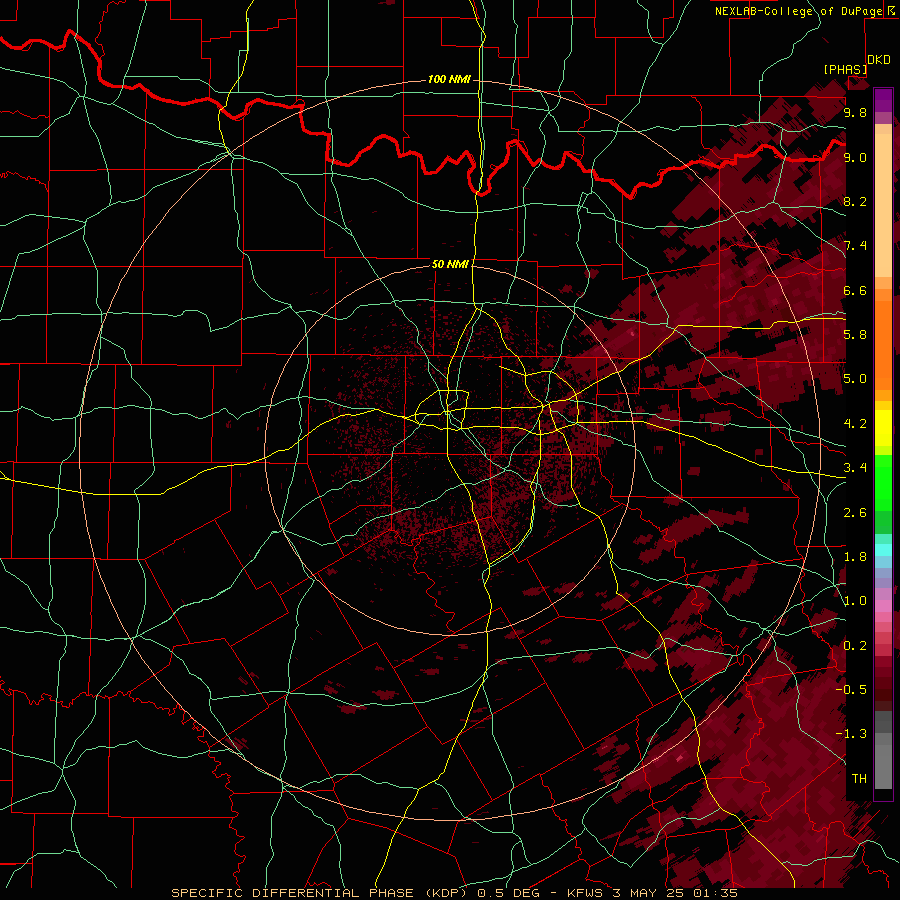The height and width of the screenshot is (900, 900).
Task: Click the [PHAS] legend unit label
Action: [845, 69]
